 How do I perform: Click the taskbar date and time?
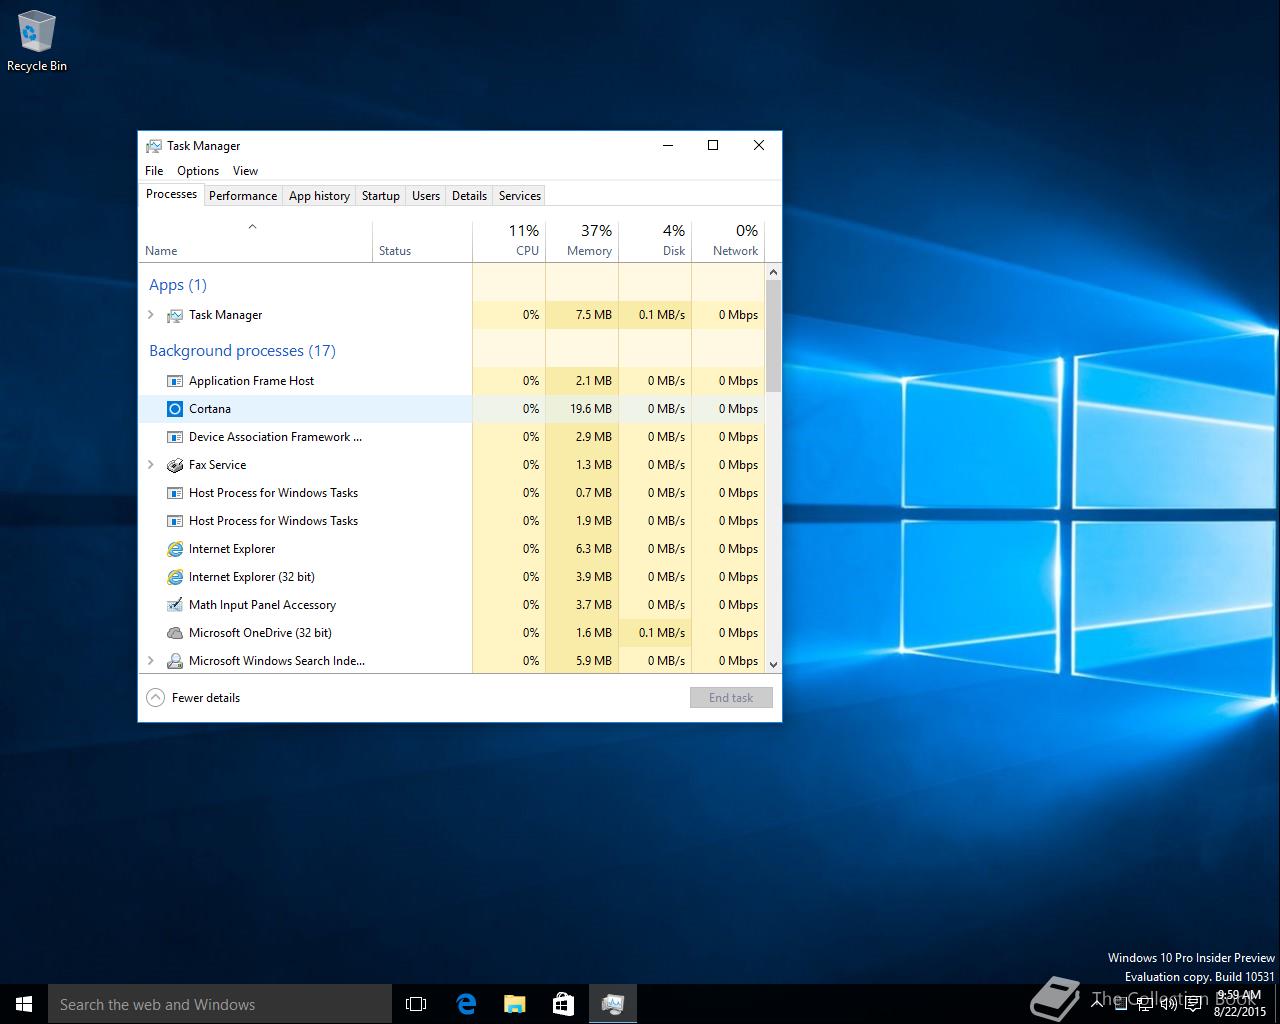tap(1239, 1004)
